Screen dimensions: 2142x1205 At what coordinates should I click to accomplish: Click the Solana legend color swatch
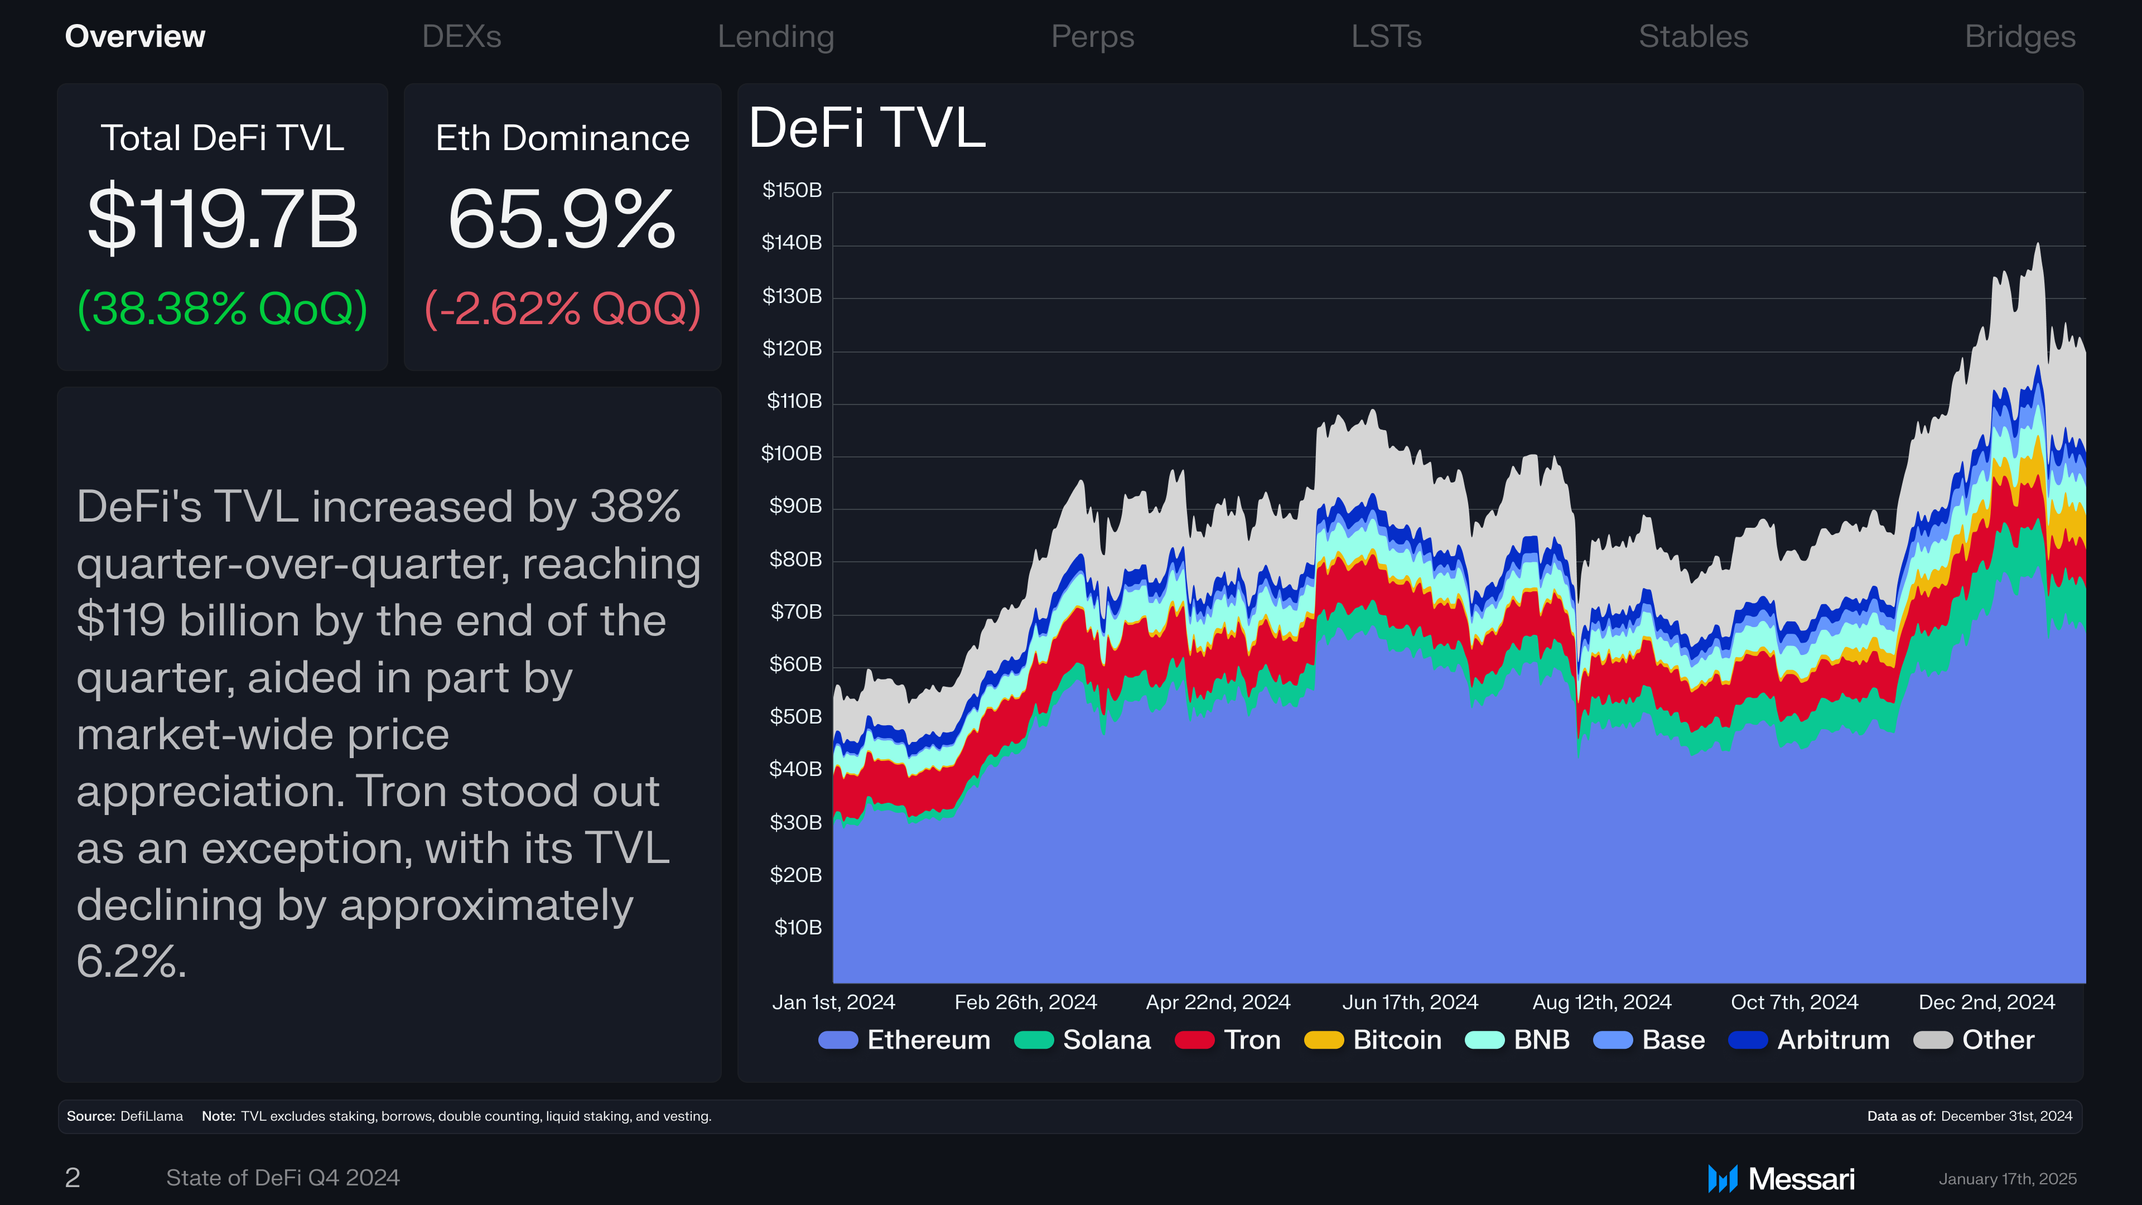(x=1034, y=1040)
